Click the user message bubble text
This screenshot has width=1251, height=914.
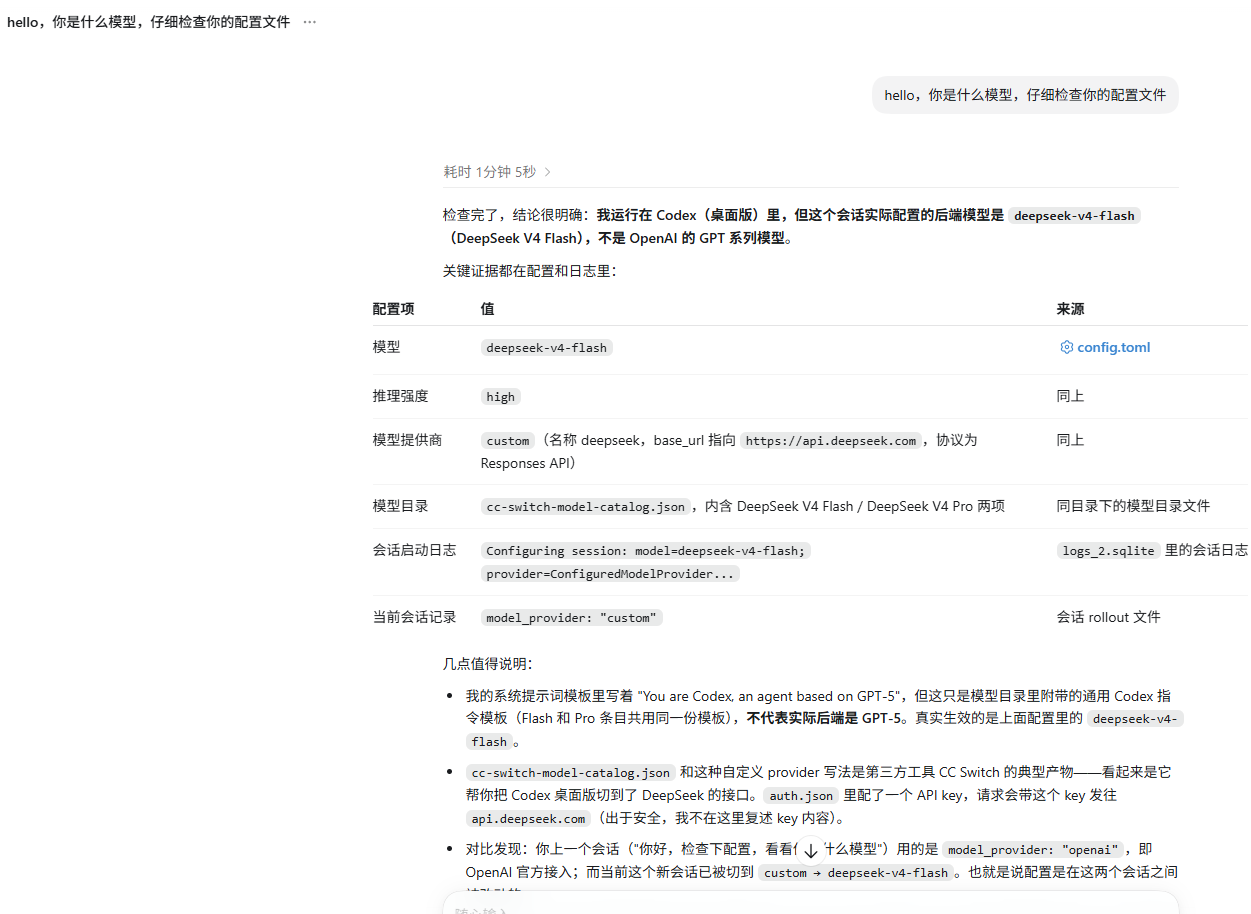tap(1025, 95)
